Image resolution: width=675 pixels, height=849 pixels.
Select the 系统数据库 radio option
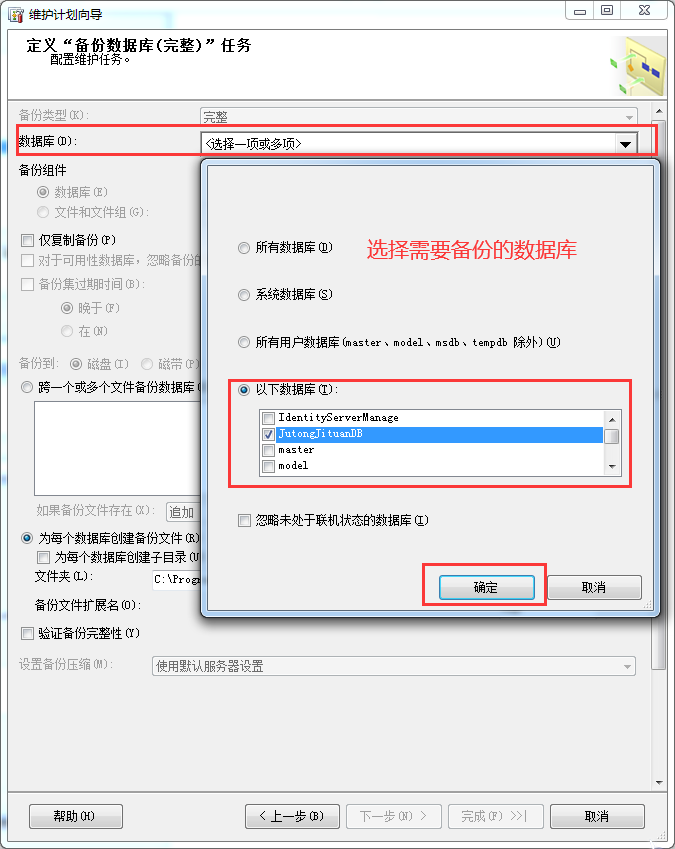tap(244, 295)
